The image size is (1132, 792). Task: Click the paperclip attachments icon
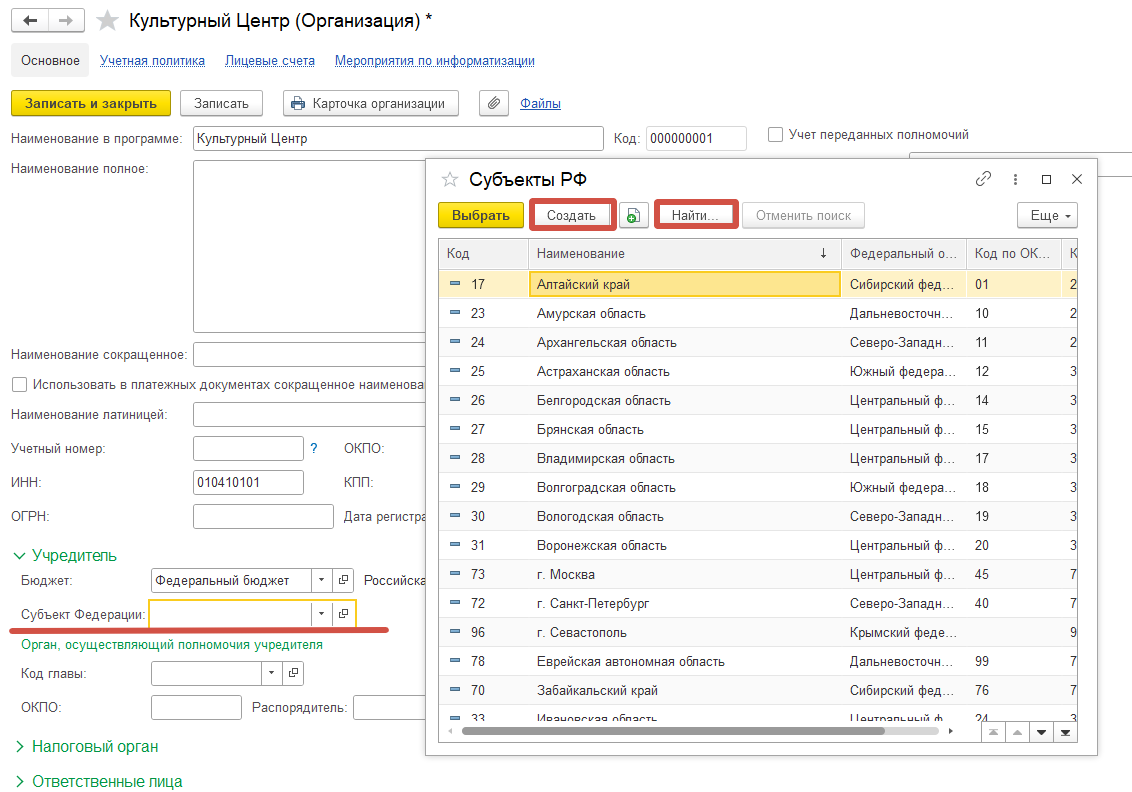click(x=494, y=103)
